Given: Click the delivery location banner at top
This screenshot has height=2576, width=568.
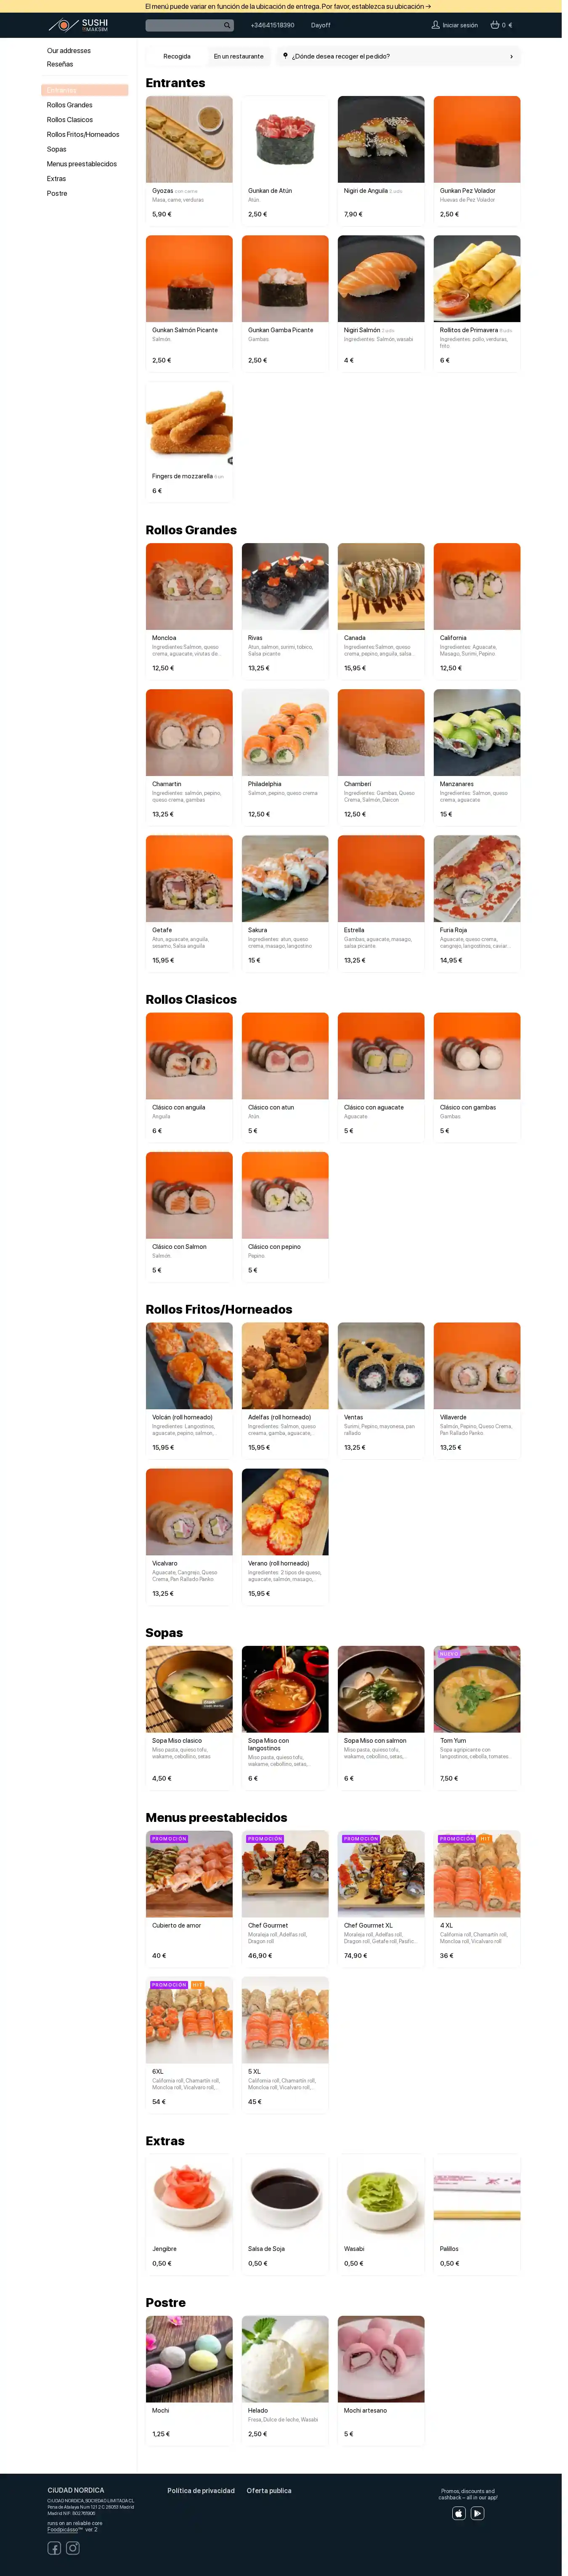Looking at the screenshot, I should pyautogui.click(x=288, y=6).
